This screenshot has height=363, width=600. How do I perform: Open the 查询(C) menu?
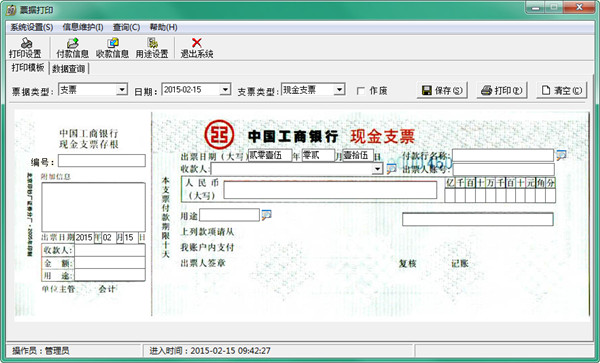point(126,27)
